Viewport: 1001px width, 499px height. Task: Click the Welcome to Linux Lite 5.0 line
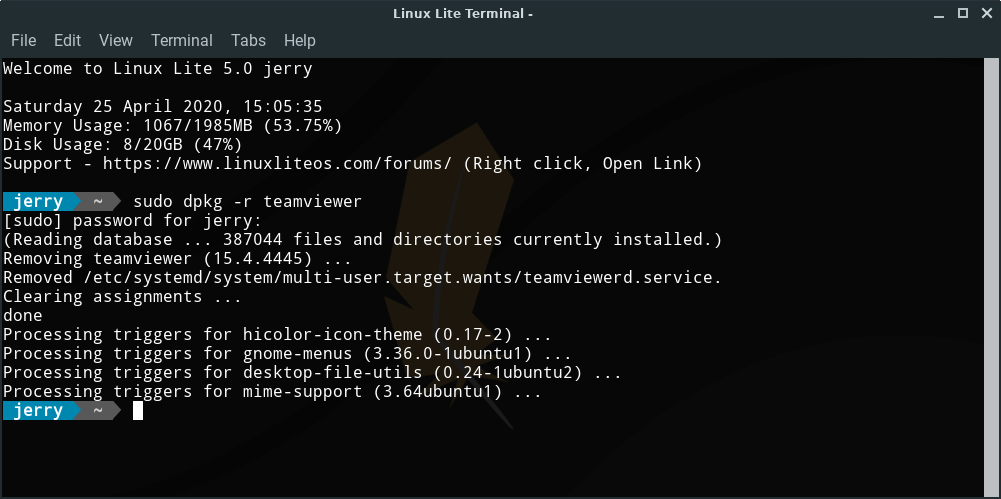[x=158, y=69]
